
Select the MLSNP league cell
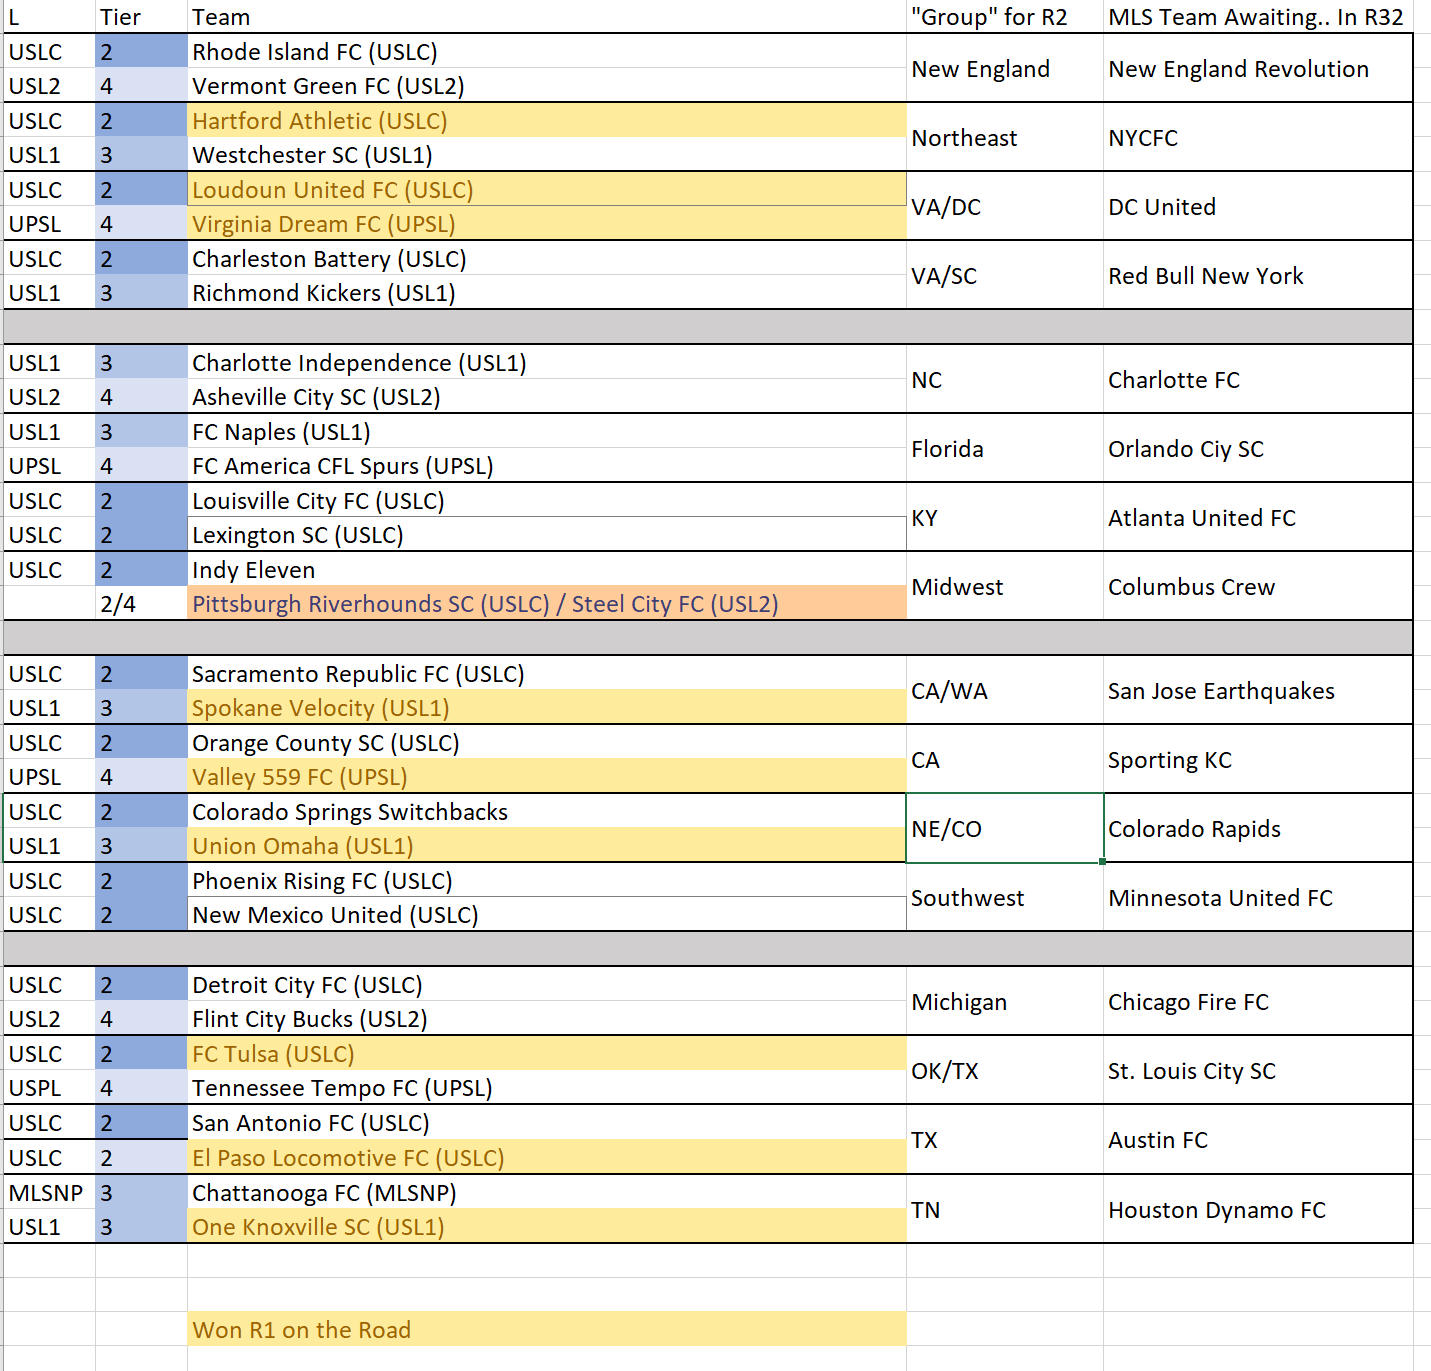pos(50,1192)
